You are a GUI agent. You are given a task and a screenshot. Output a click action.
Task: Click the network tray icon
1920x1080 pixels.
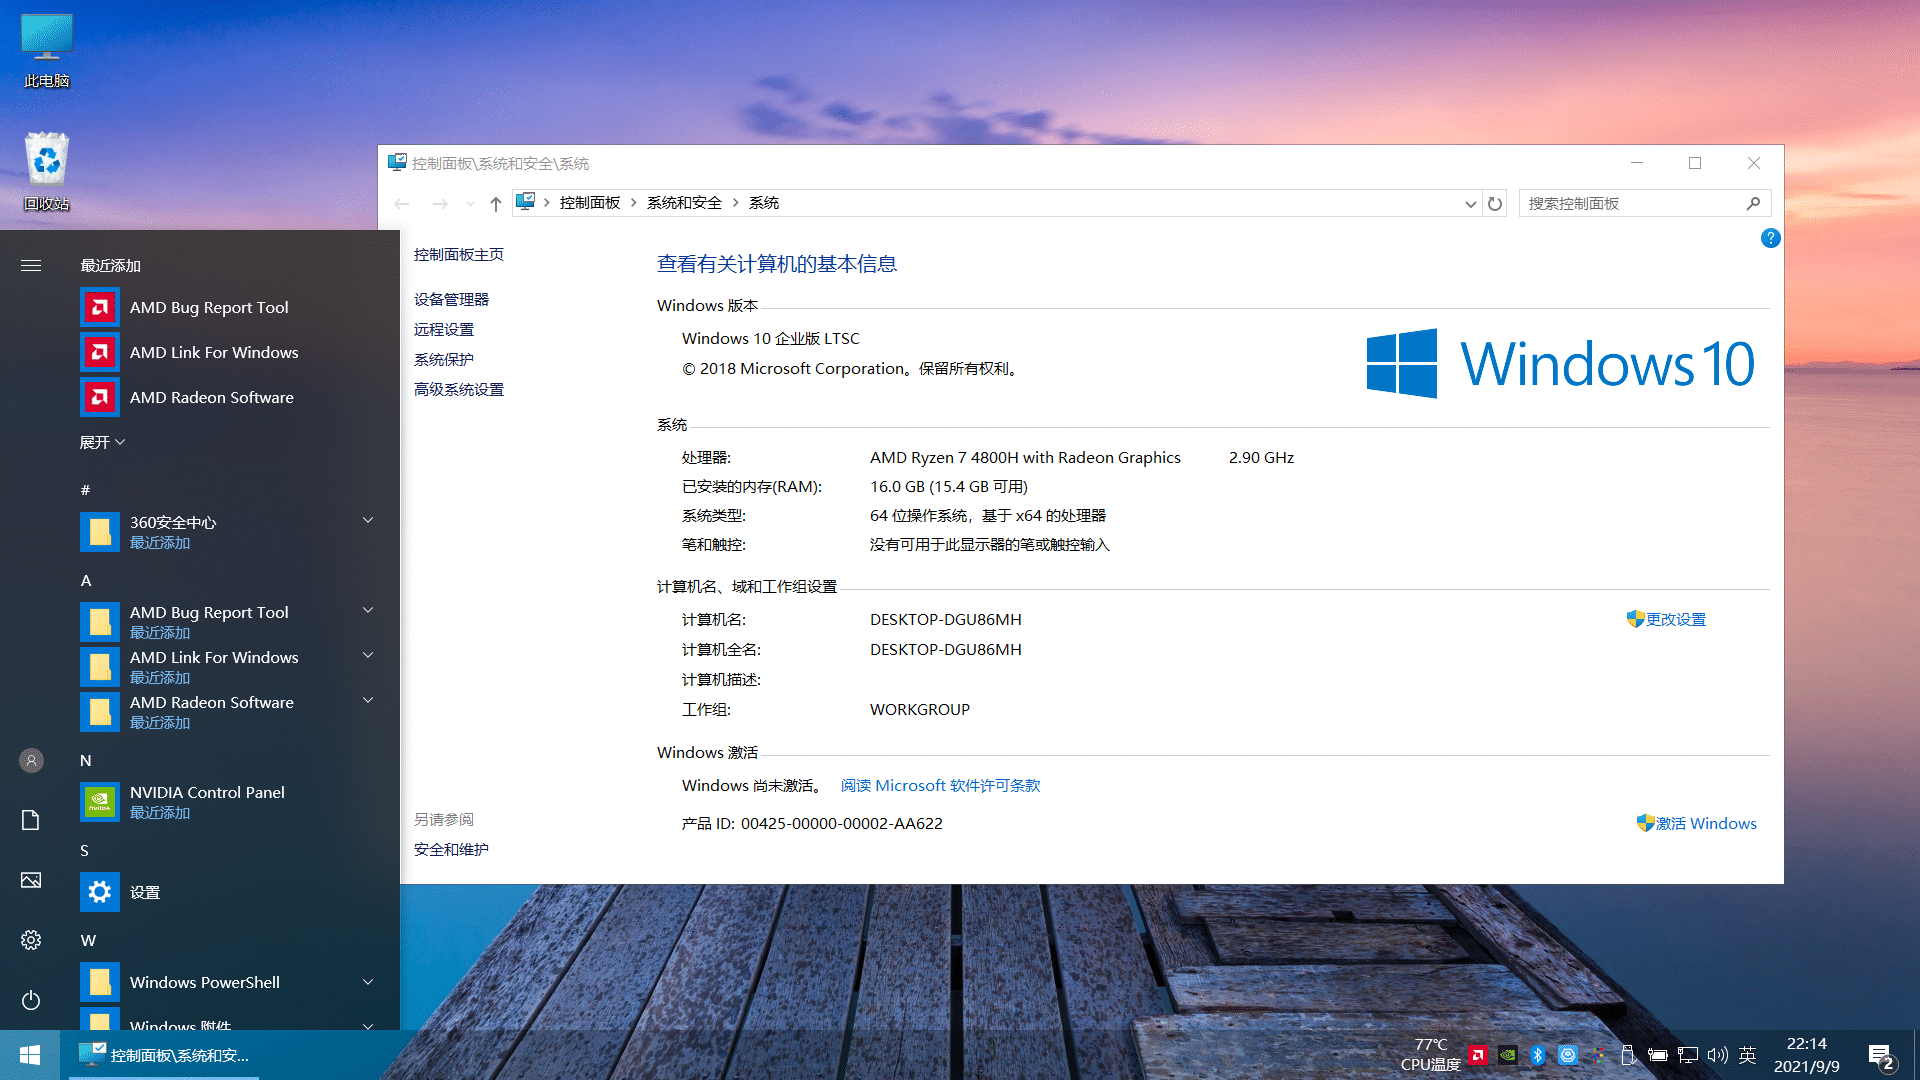[x=1688, y=1055]
